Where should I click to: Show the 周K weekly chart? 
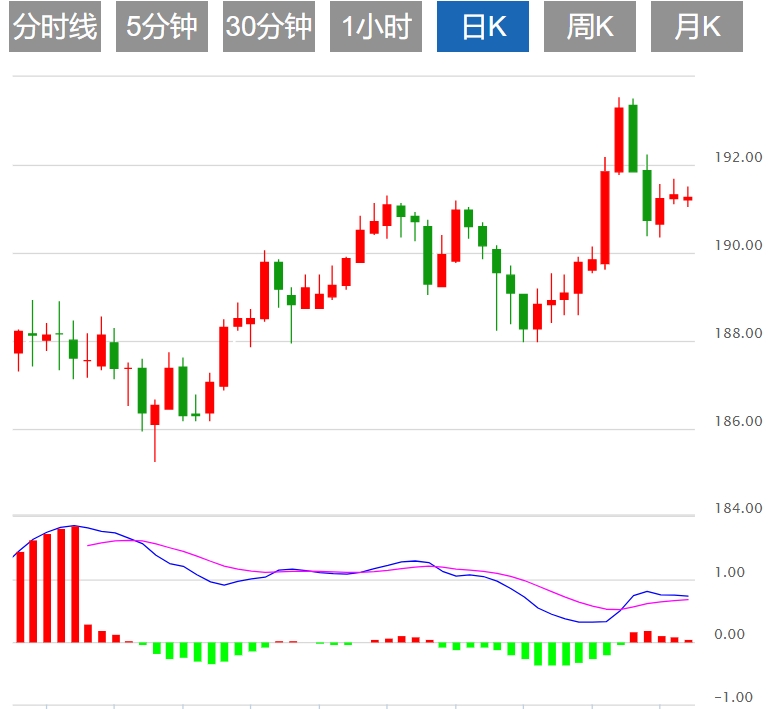click(590, 26)
